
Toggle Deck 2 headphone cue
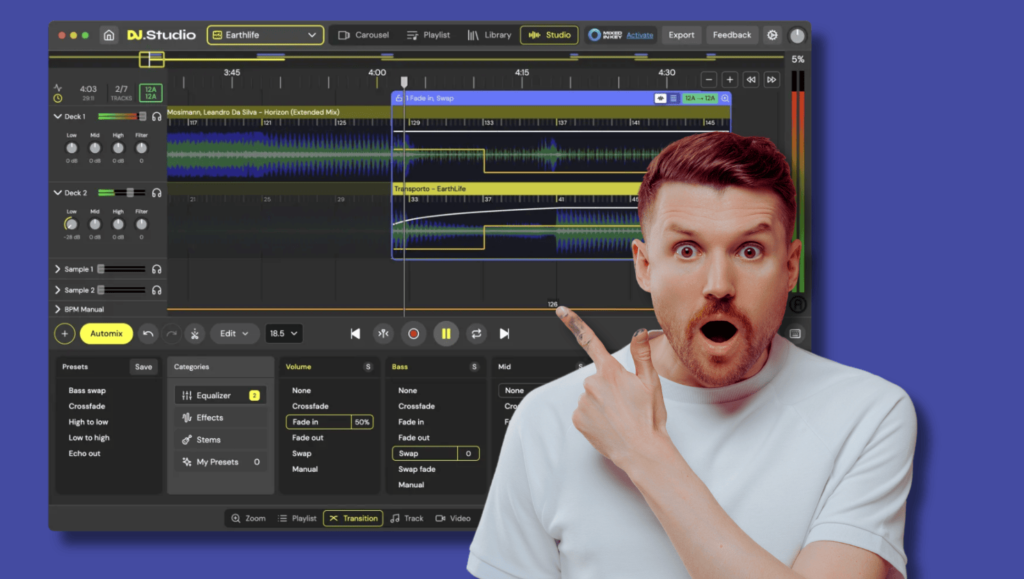point(157,193)
